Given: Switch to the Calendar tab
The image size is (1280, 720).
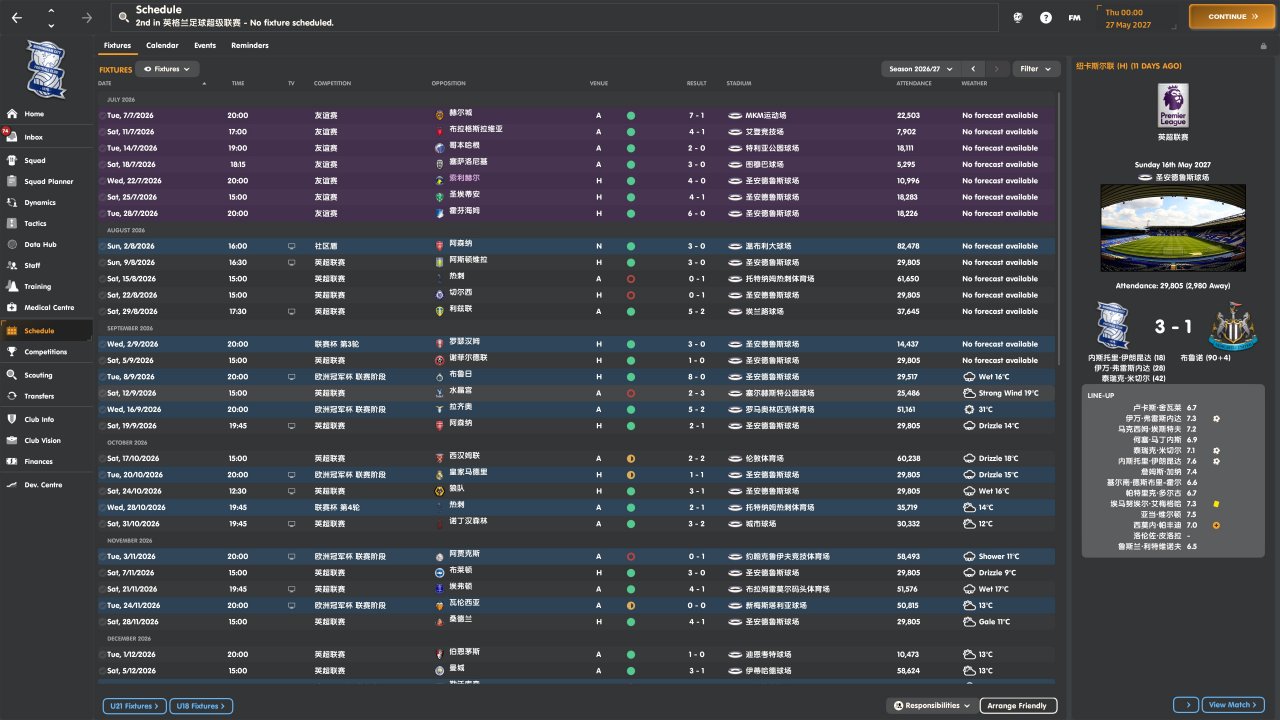Looking at the screenshot, I should (x=162, y=45).
